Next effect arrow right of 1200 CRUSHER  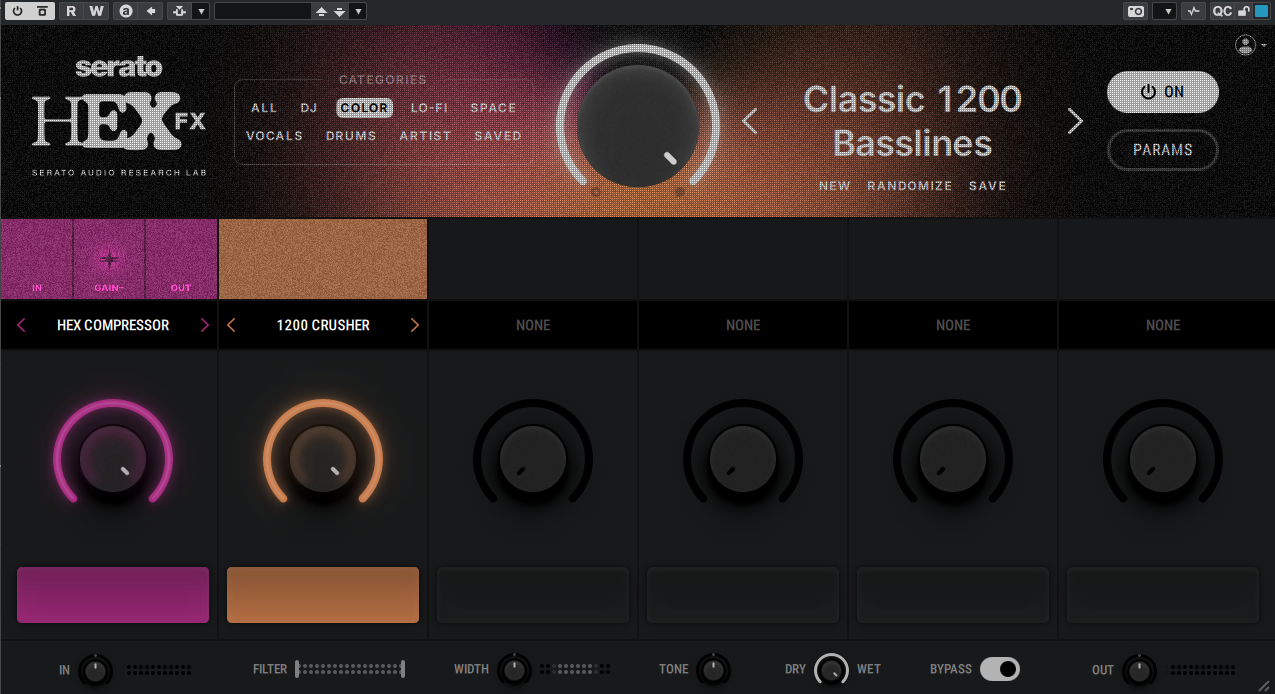pos(415,325)
